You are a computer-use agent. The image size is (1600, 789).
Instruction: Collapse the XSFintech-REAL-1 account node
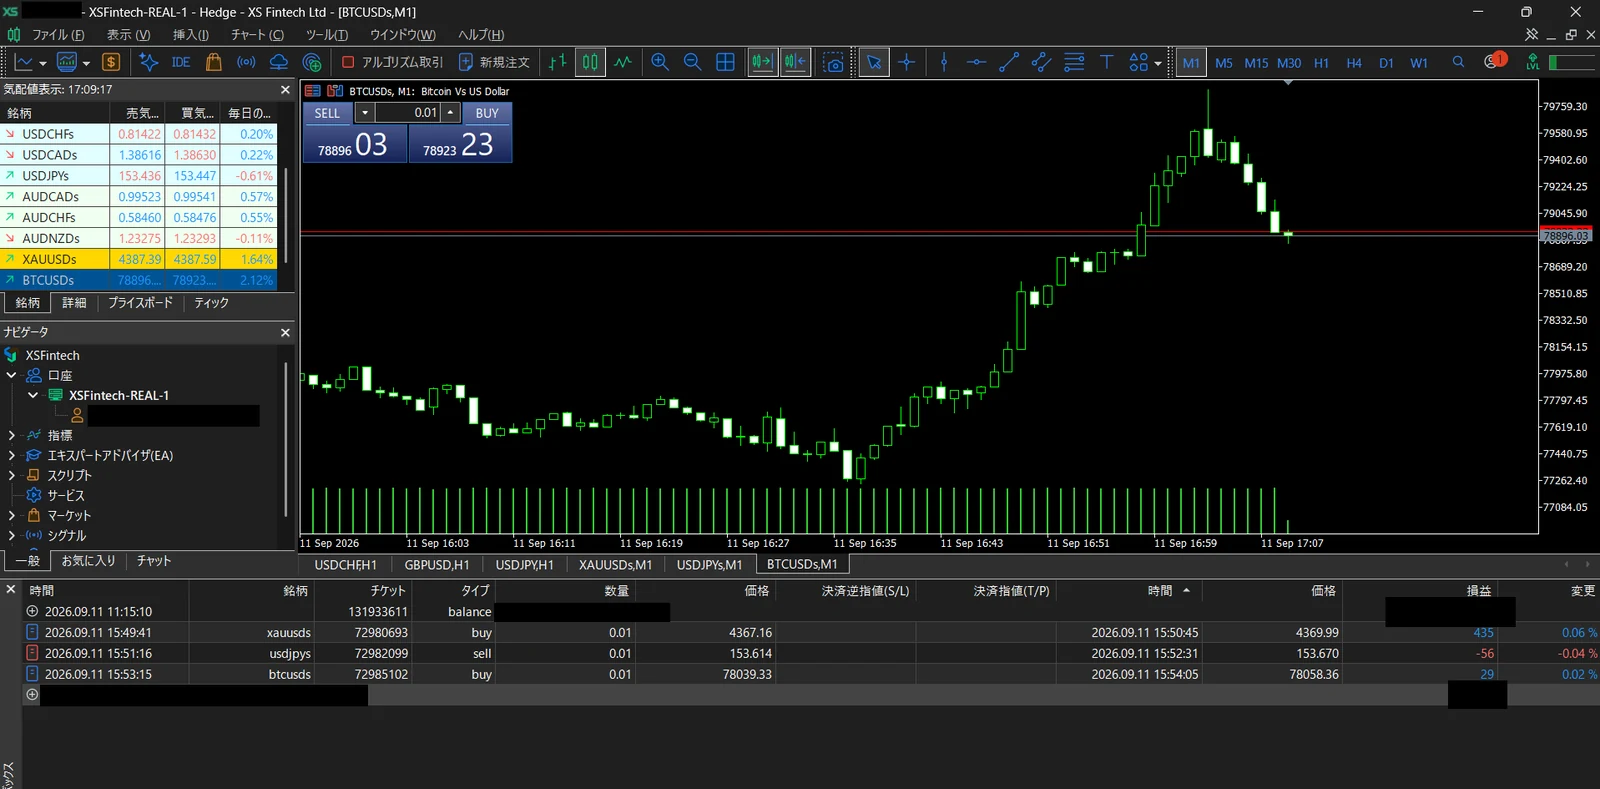point(33,395)
